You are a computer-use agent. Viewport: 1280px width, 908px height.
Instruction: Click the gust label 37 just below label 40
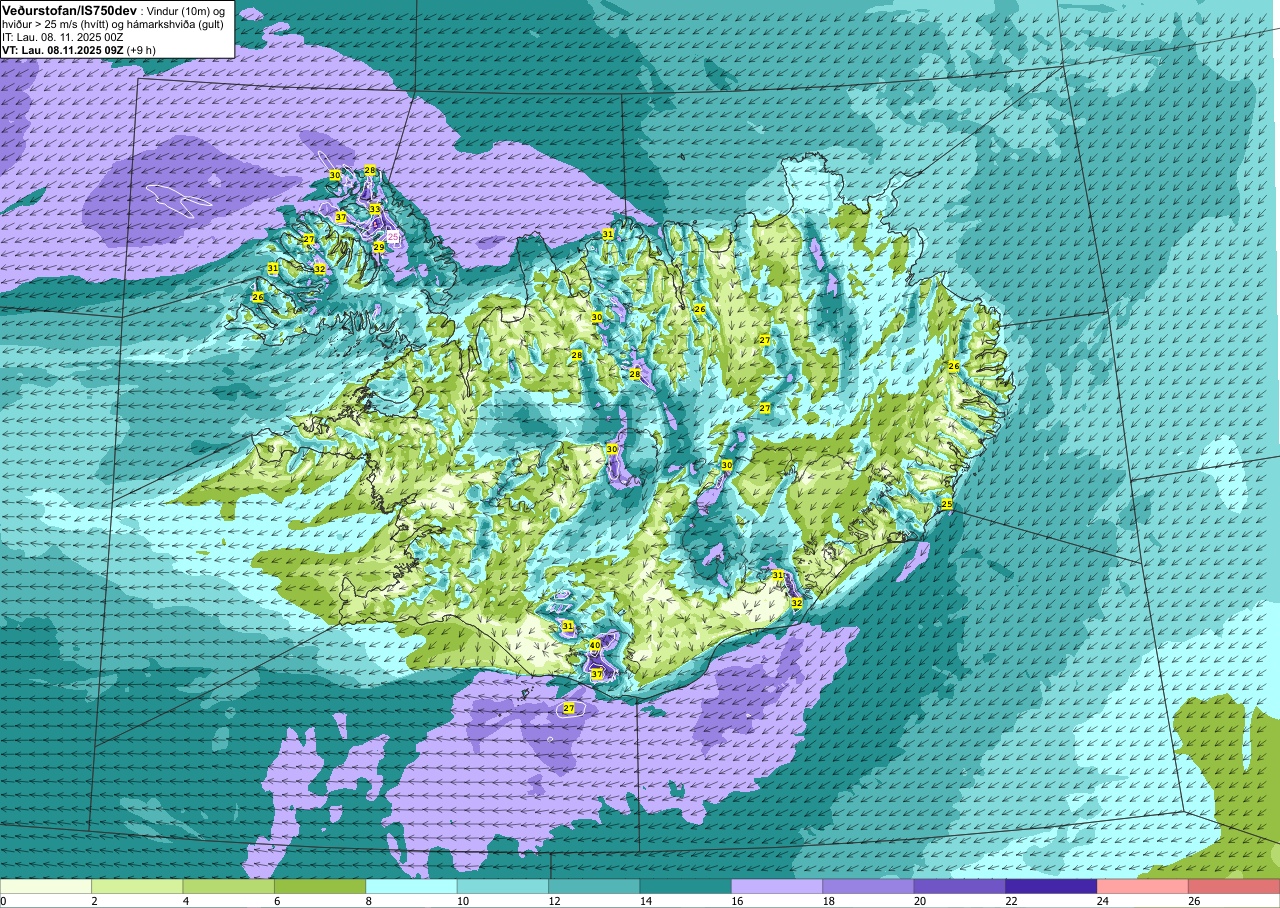597,674
